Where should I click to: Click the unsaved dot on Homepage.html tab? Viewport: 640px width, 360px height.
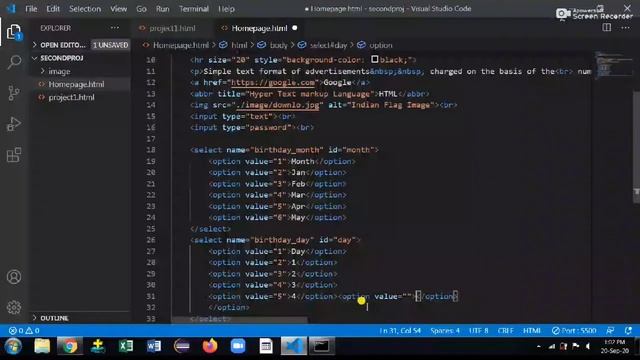click(x=295, y=28)
